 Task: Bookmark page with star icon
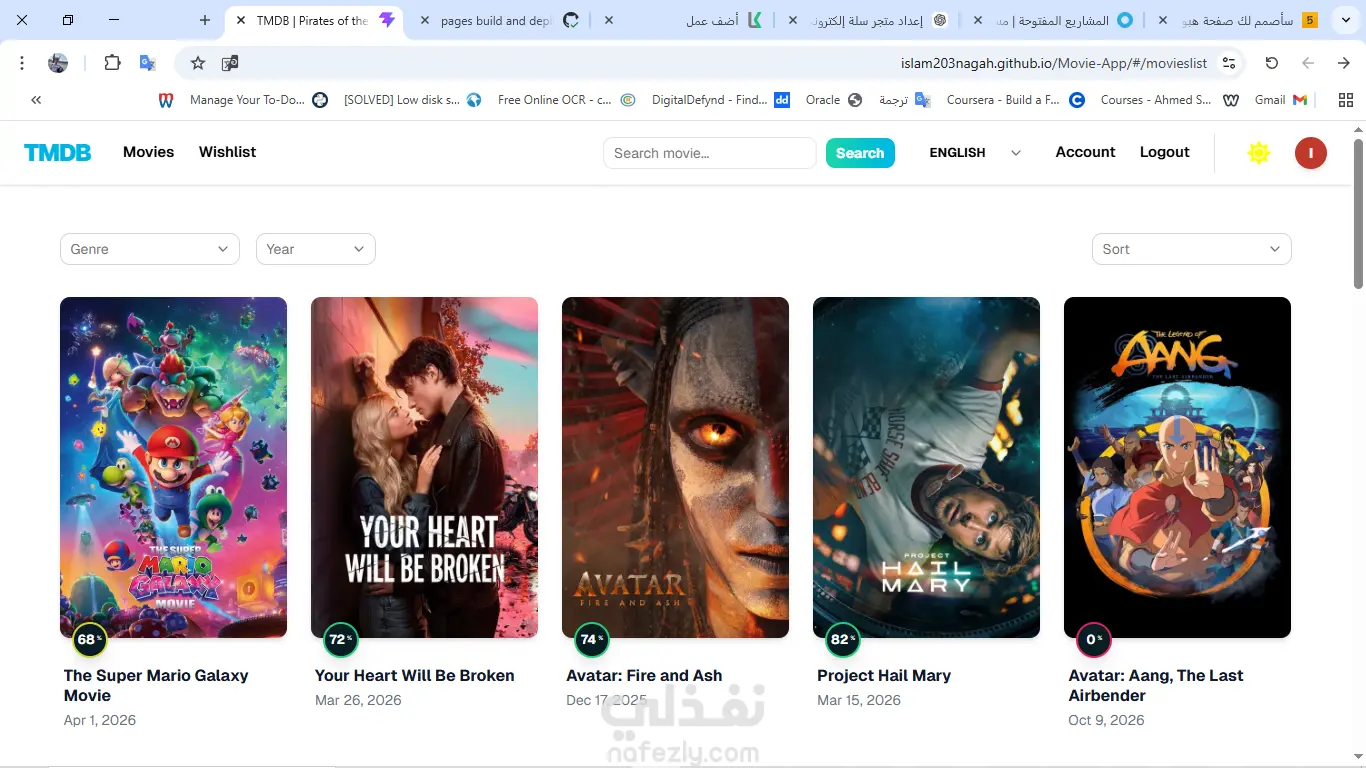pos(198,63)
